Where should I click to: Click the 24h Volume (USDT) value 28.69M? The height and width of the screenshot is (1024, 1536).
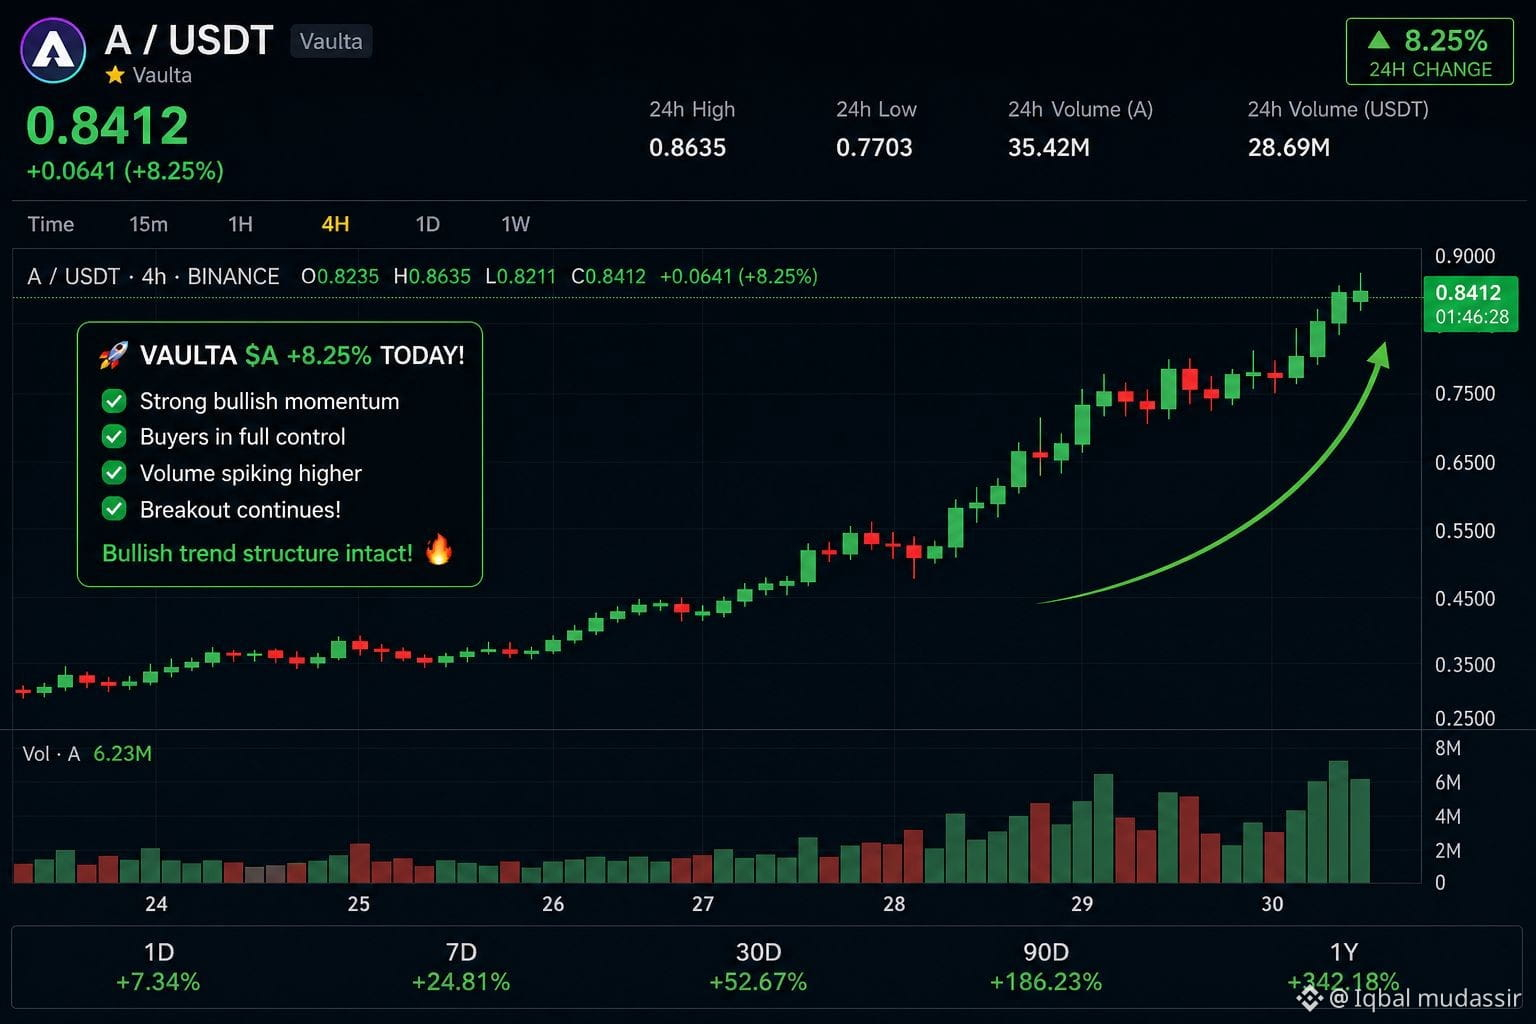click(1289, 148)
